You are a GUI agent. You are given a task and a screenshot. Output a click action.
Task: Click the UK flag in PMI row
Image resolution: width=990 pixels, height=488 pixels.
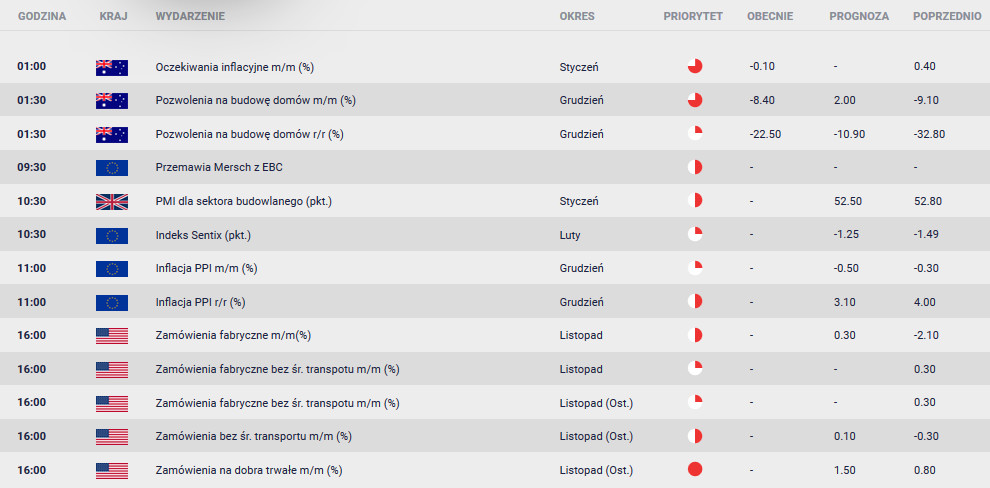112,201
